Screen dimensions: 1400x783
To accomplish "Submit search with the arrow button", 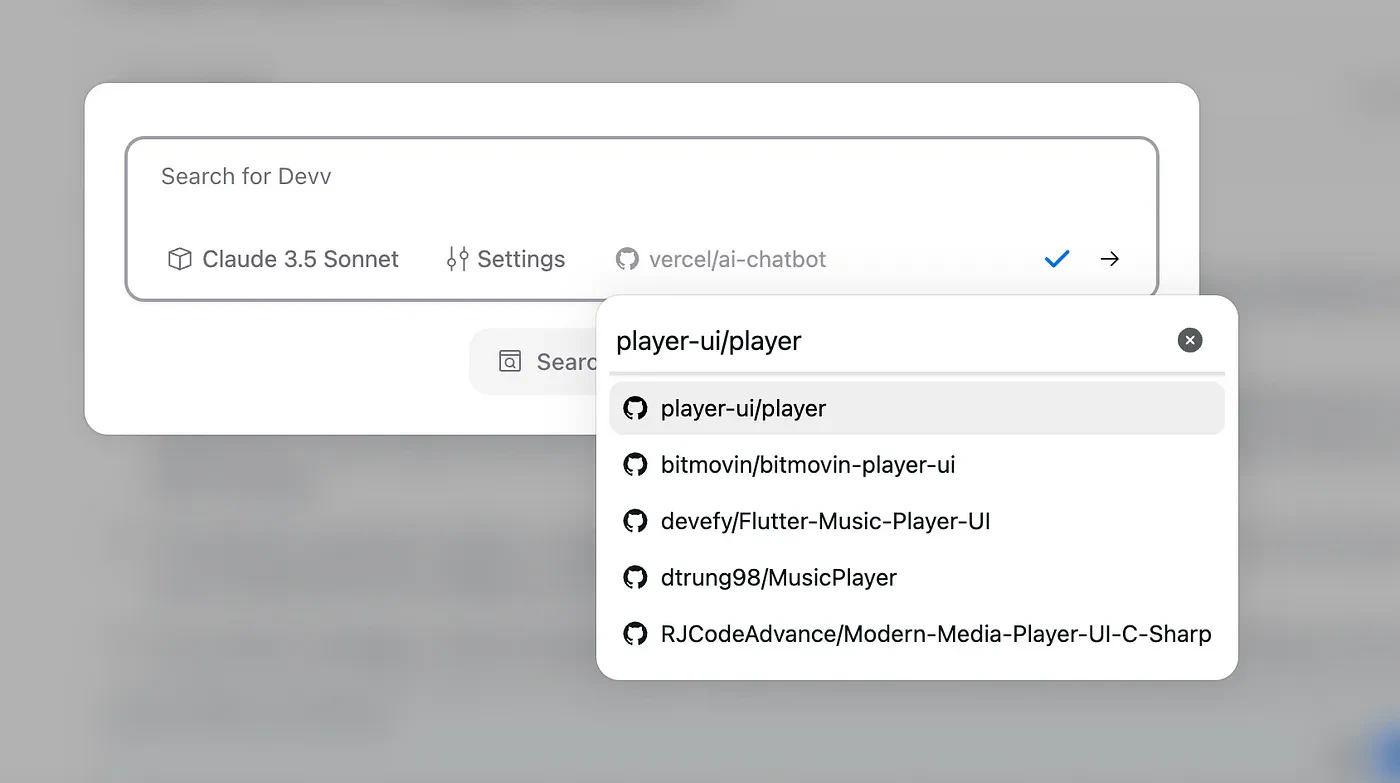I will click(x=1109, y=259).
